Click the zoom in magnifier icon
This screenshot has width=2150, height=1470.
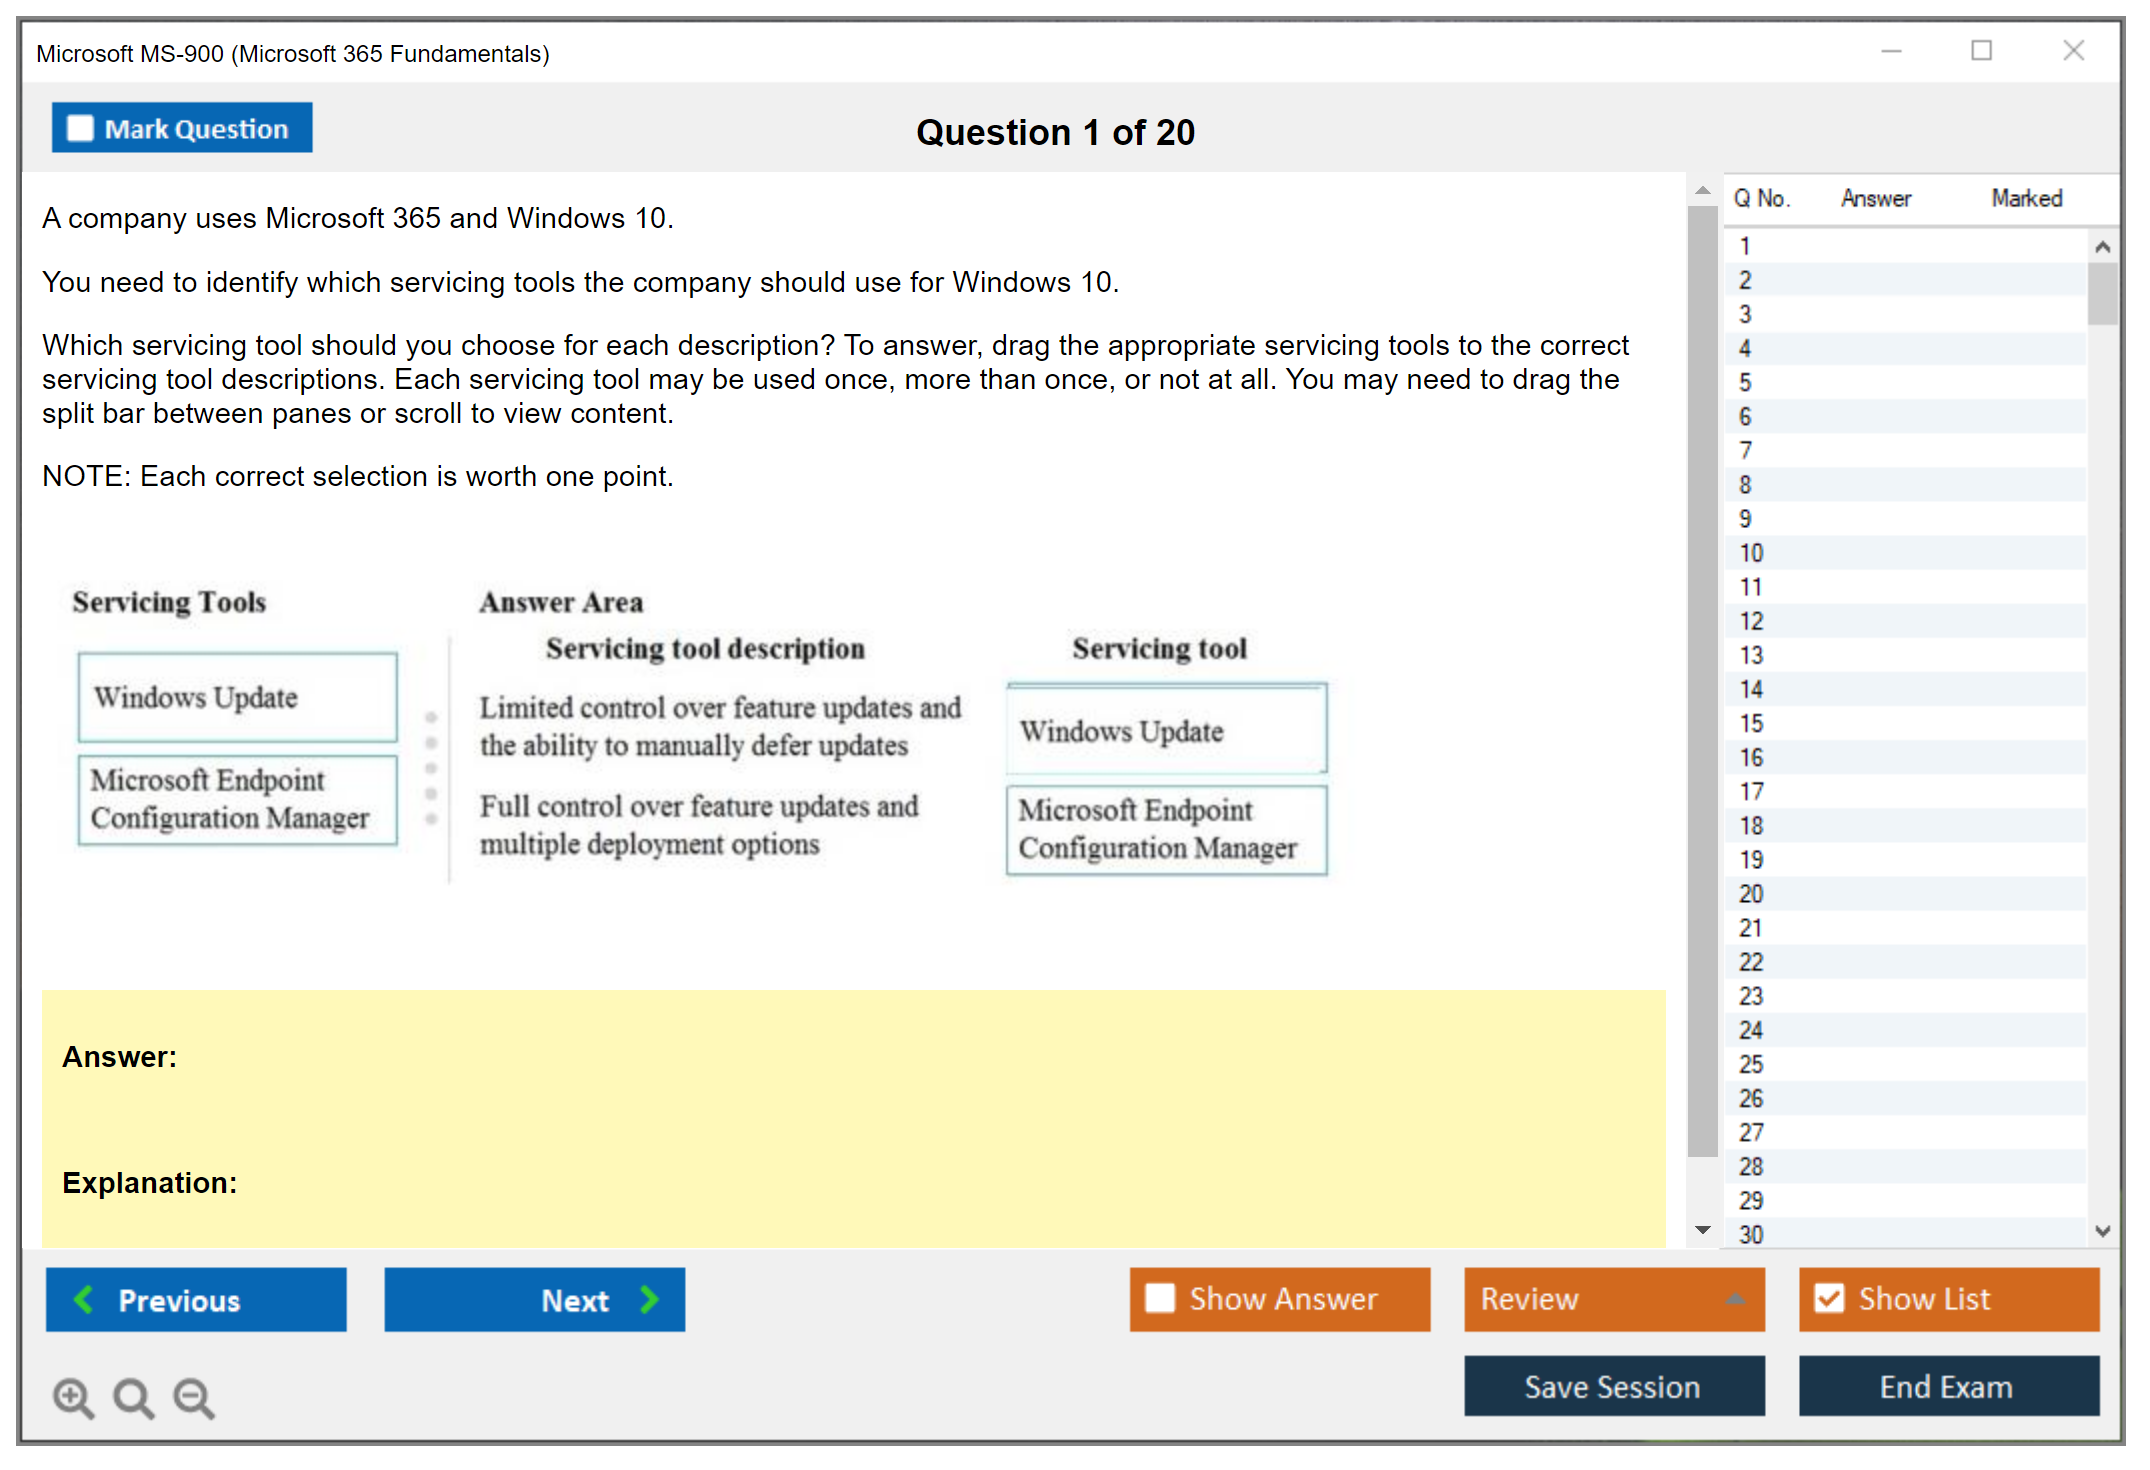pyautogui.click(x=73, y=1397)
